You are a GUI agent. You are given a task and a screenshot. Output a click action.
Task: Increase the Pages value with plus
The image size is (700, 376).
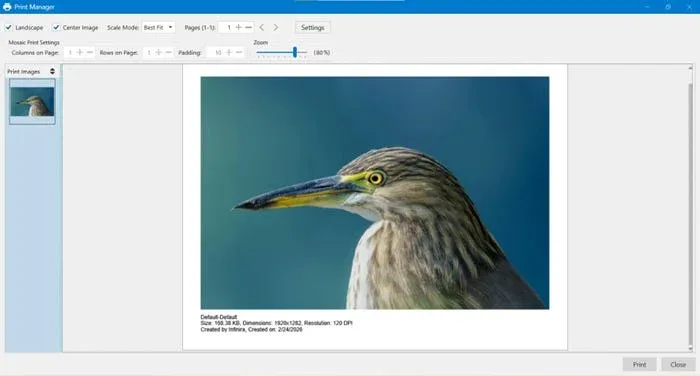click(239, 28)
